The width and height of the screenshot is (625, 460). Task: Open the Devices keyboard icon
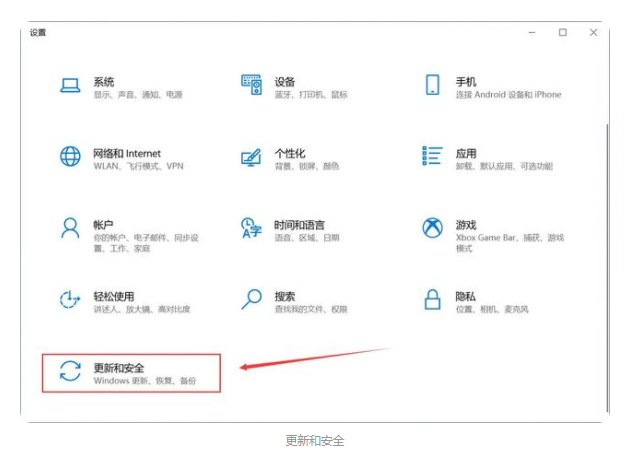tap(251, 86)
